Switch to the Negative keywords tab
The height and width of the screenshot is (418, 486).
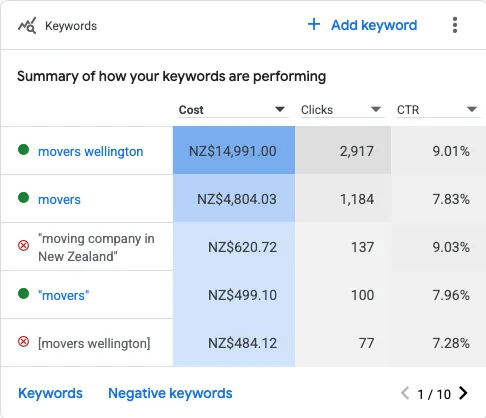click(170, 393)
